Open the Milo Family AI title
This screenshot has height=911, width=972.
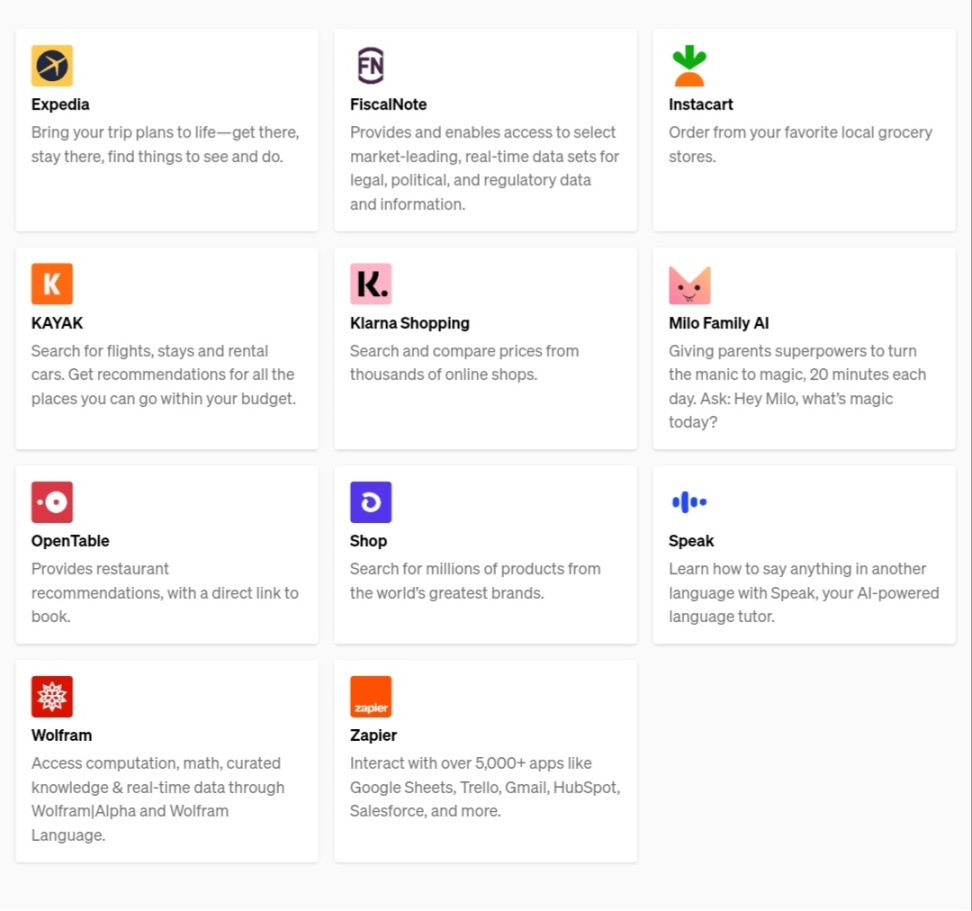point(718,323)
